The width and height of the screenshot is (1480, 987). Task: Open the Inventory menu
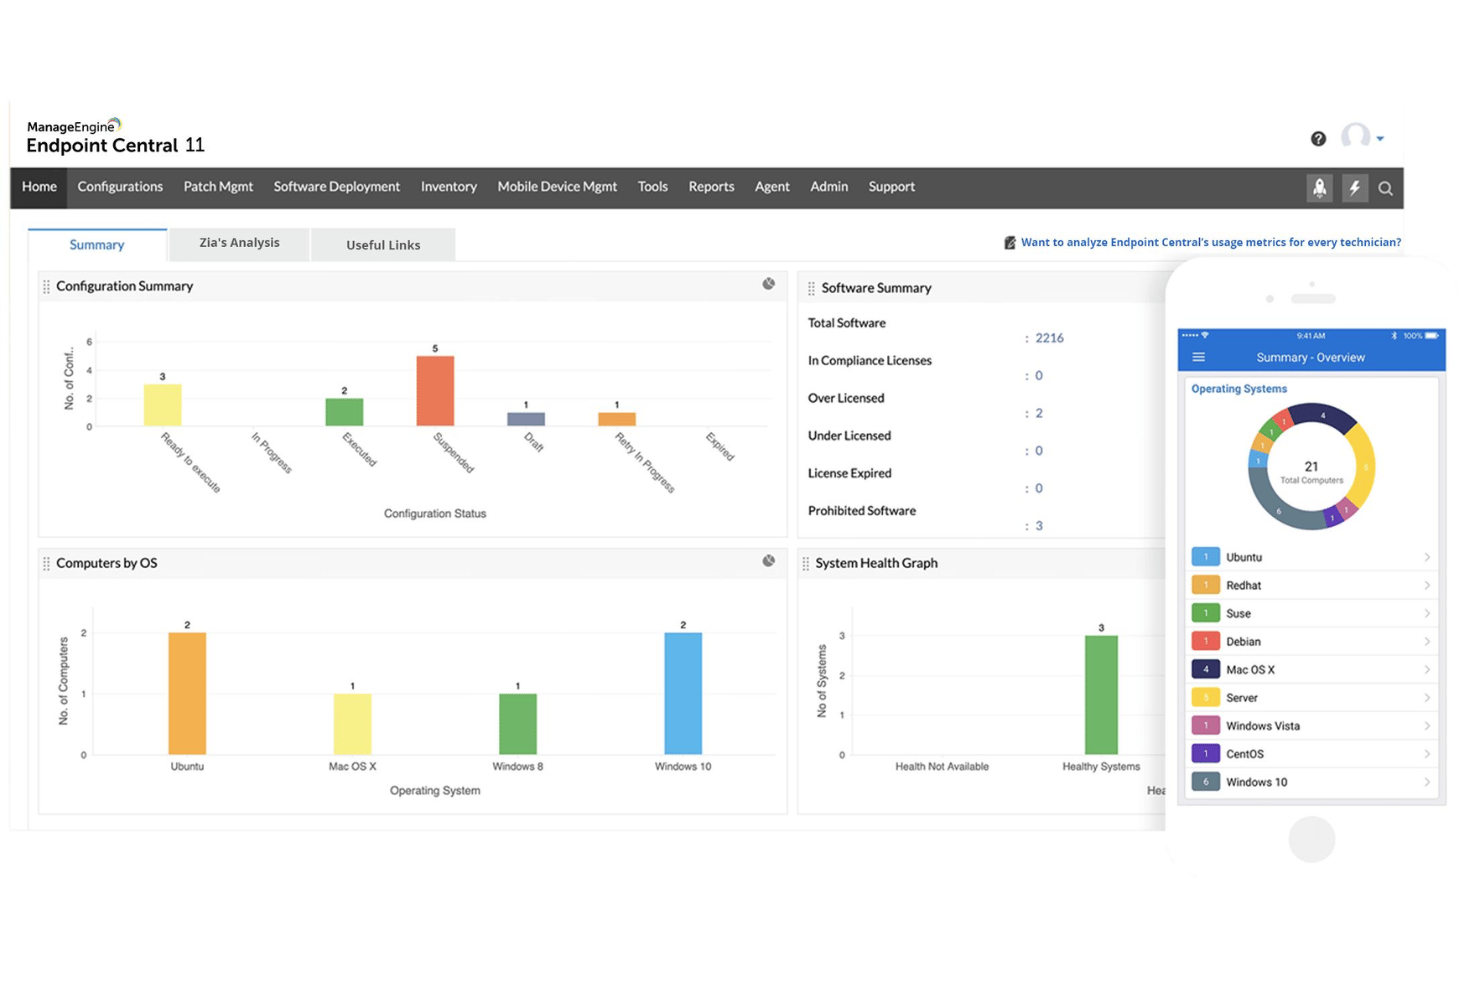449,187
